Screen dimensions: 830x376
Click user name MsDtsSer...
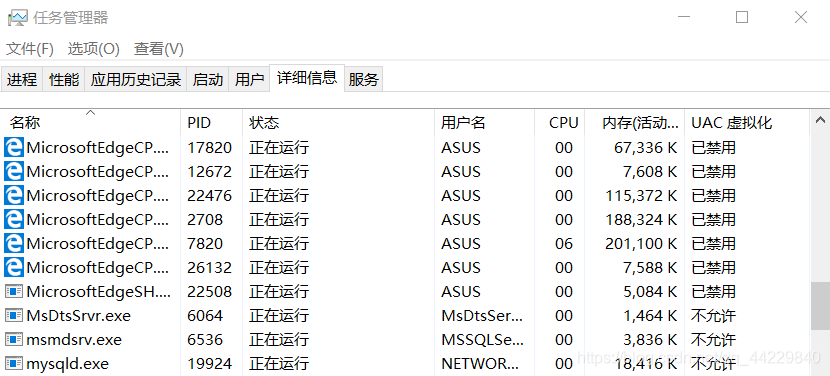click(x=482, y=316)
